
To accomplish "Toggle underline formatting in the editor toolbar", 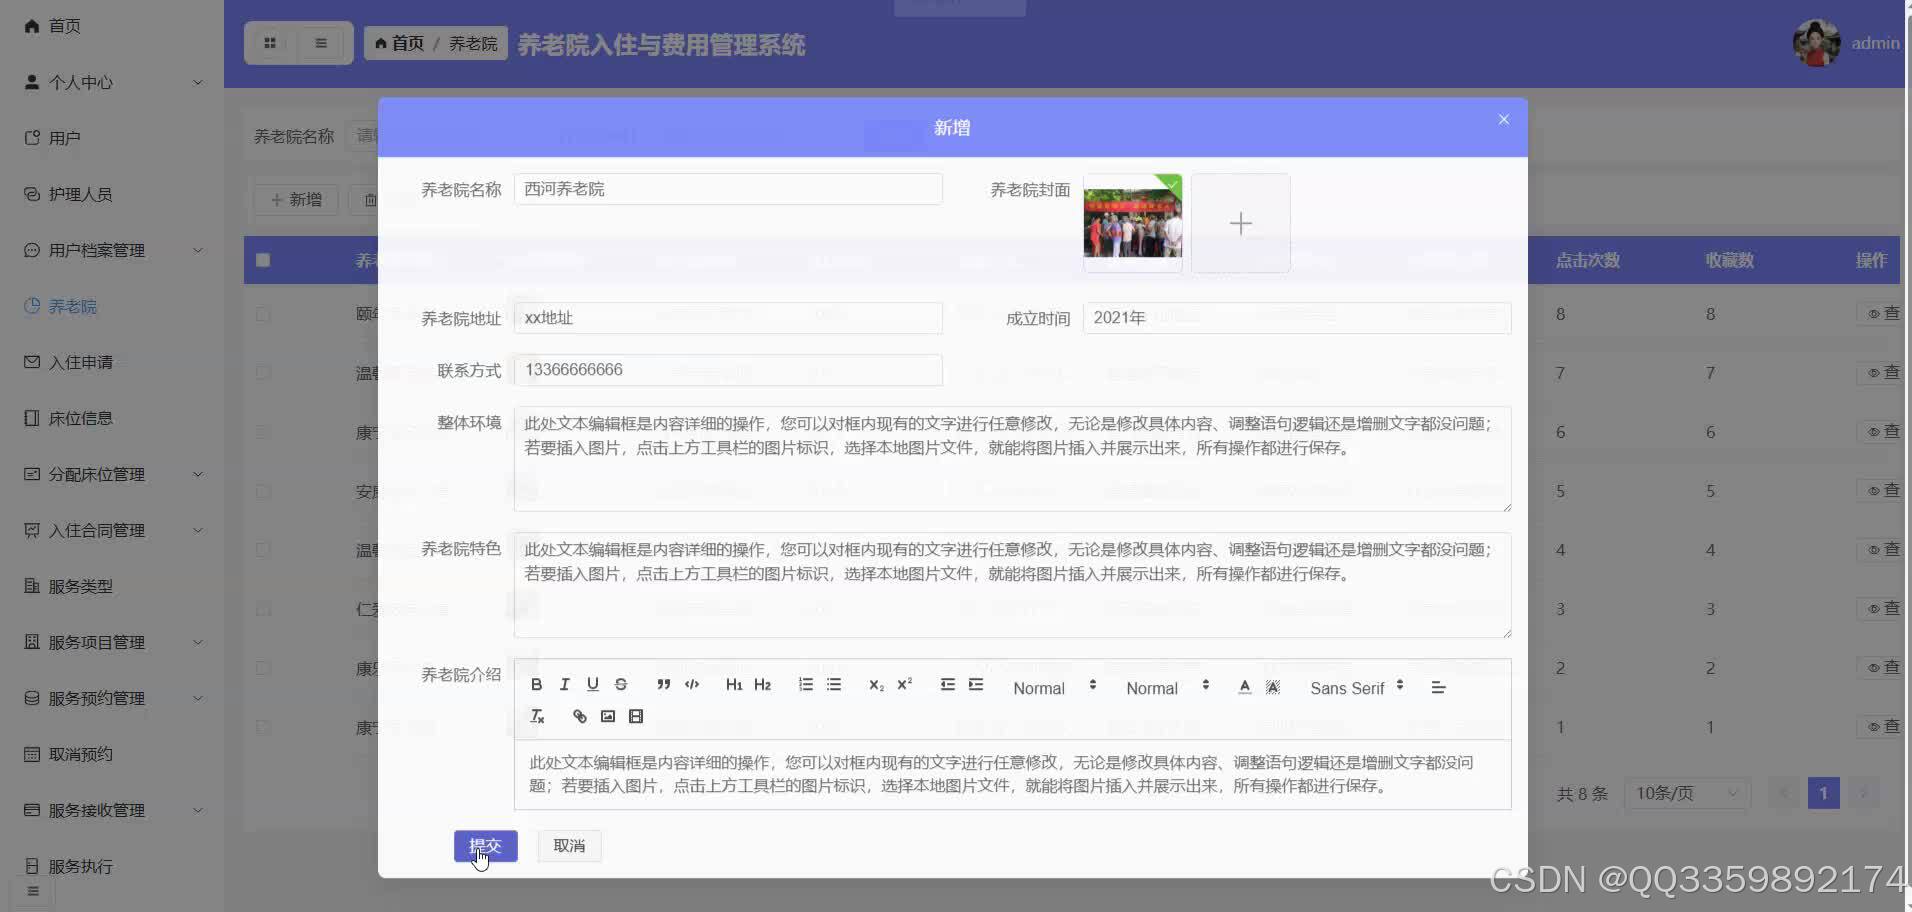I will click(593, 685).
